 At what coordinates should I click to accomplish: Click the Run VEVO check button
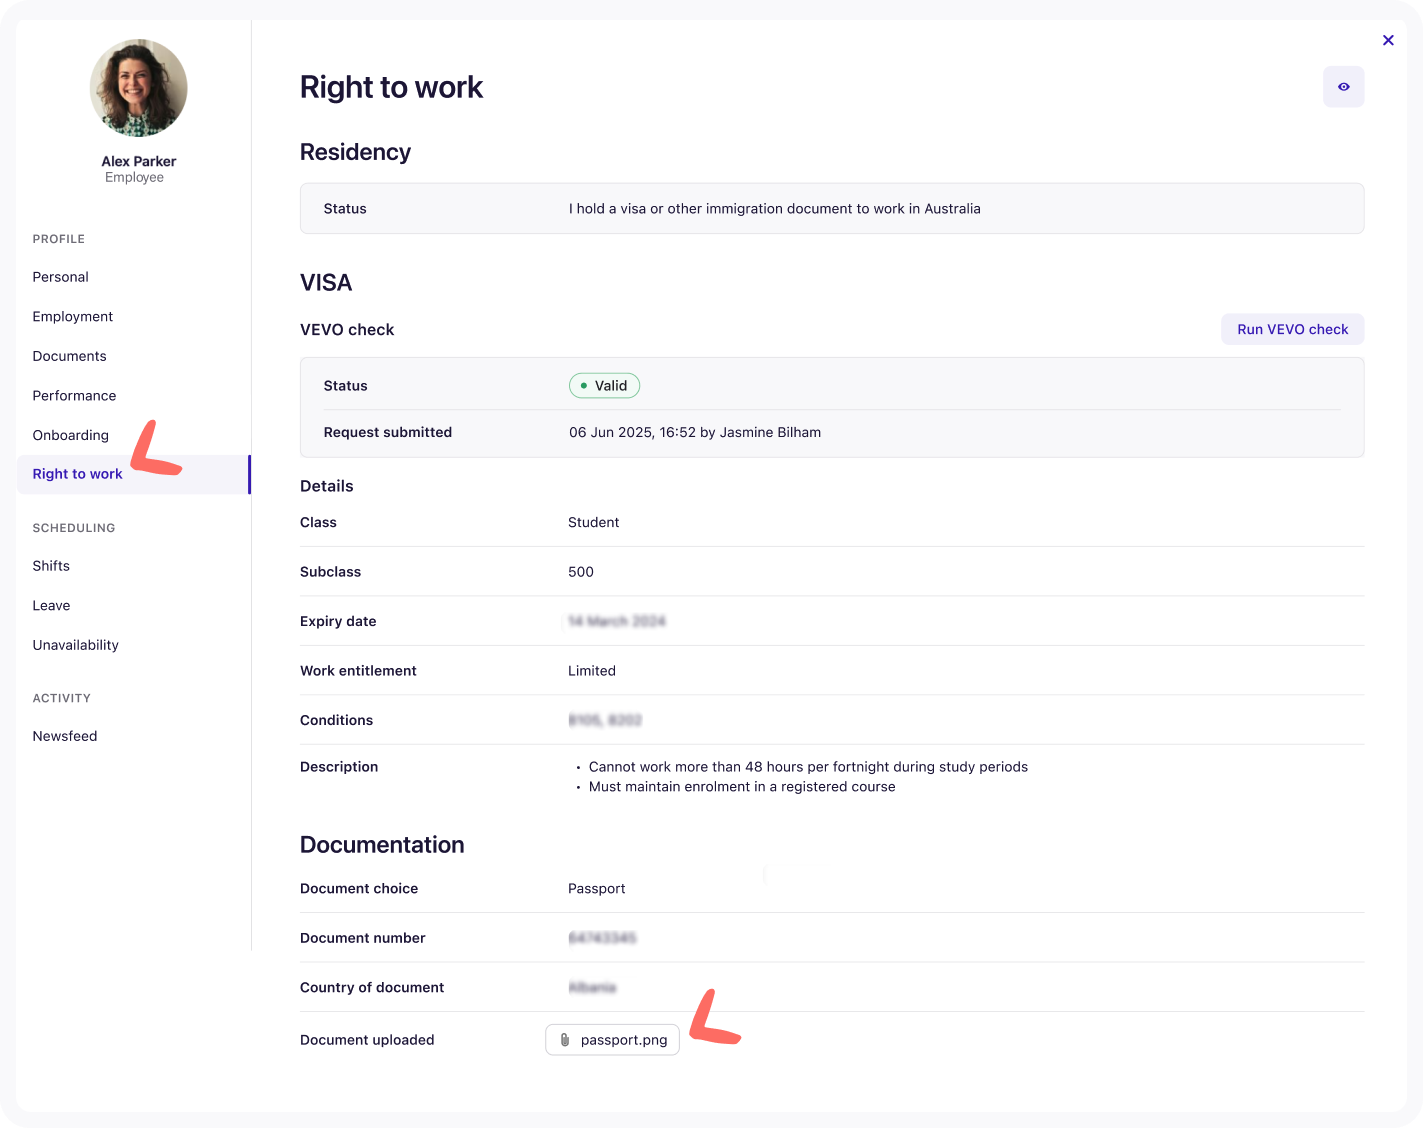coord(1292,329)
